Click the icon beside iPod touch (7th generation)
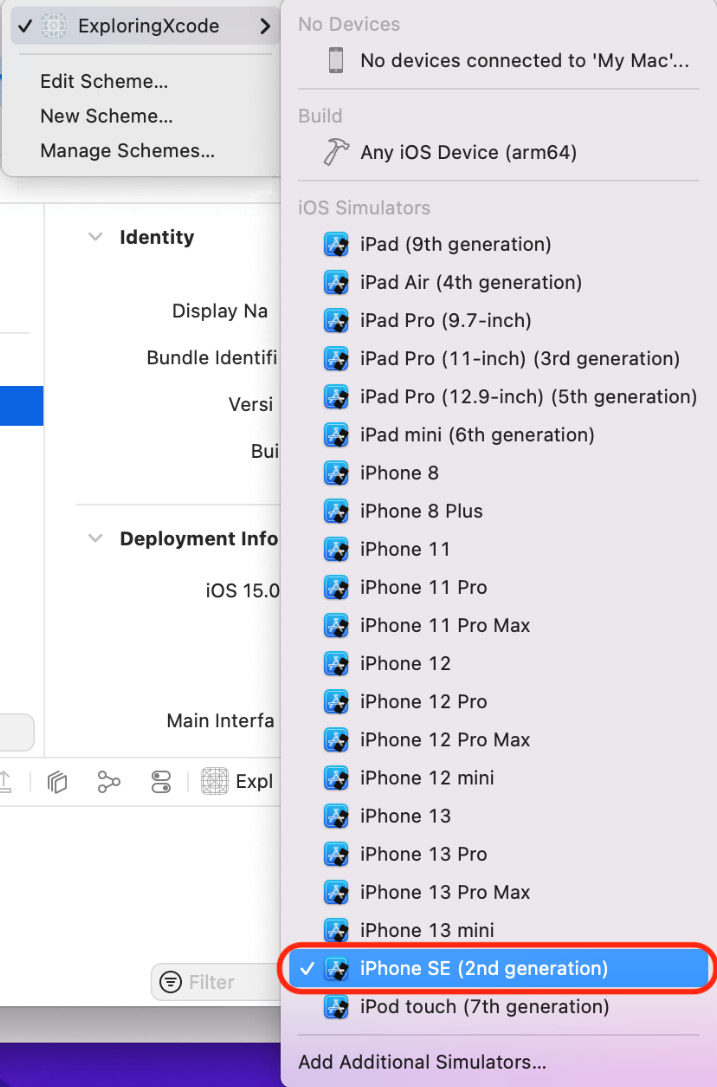The width and height of the screenshot is (717, 1087). tap(336, 1007)
